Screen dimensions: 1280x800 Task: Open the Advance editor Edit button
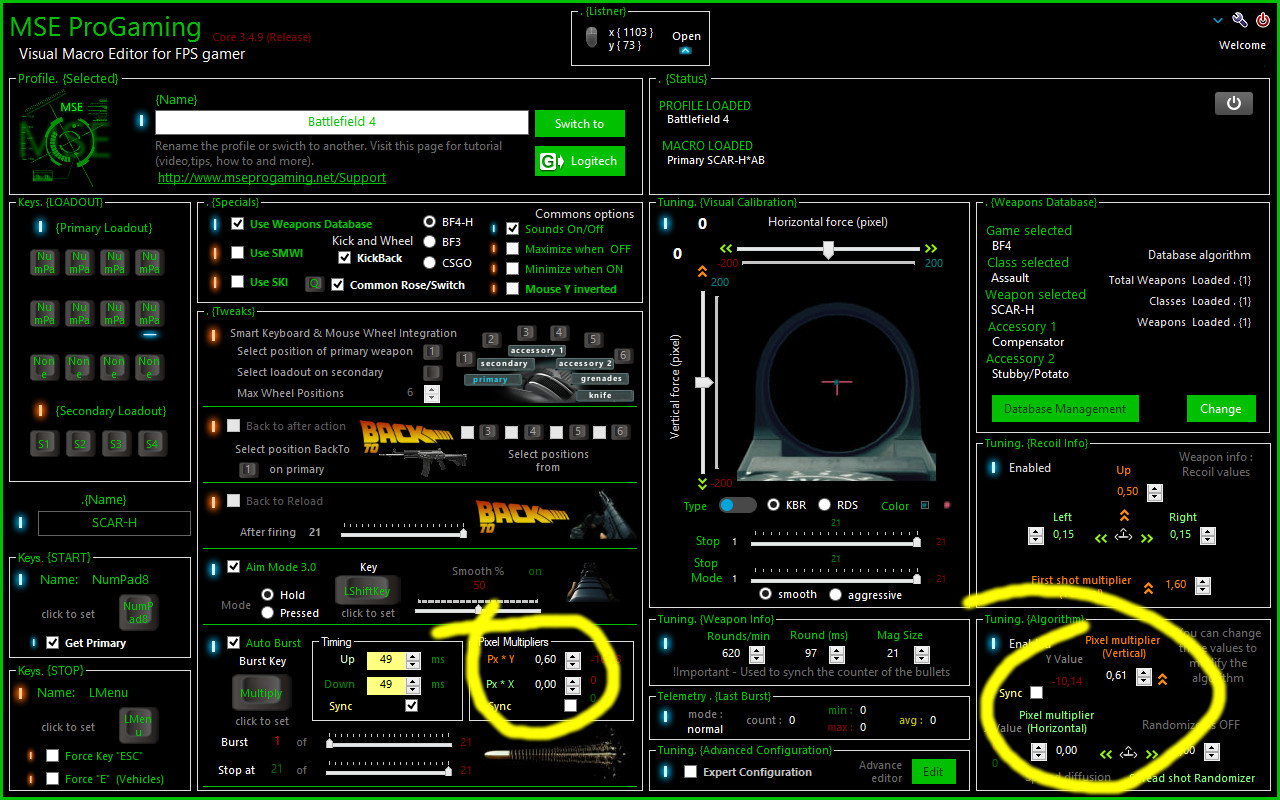click(932, 771)
